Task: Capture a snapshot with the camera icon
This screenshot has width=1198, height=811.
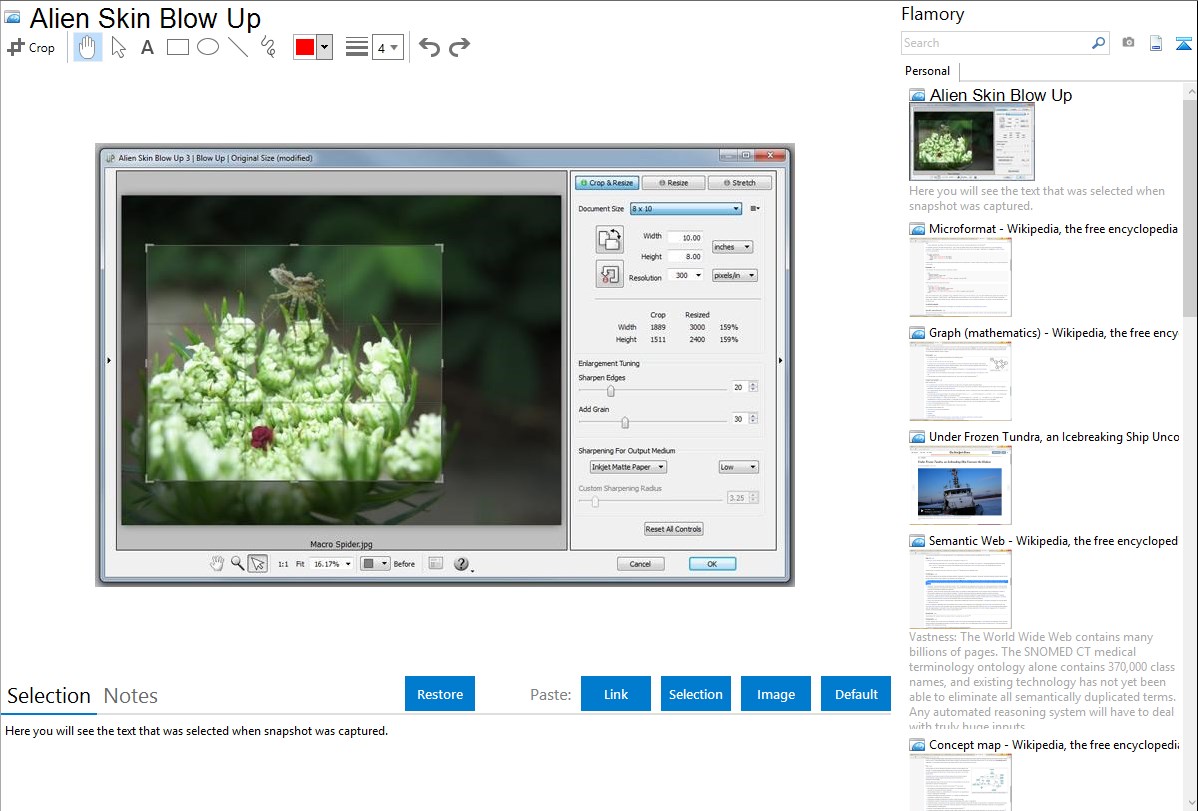Action: [1128, 43]
